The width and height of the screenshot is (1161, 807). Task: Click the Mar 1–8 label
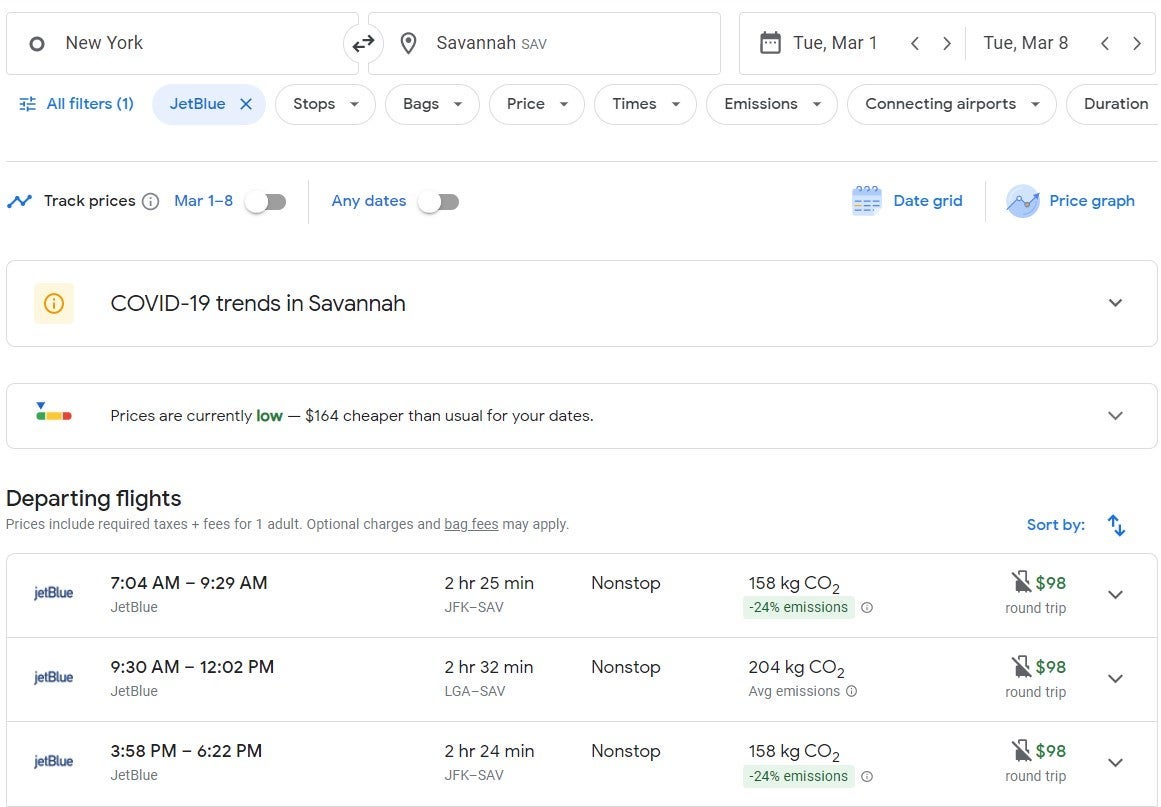point(204,201)
